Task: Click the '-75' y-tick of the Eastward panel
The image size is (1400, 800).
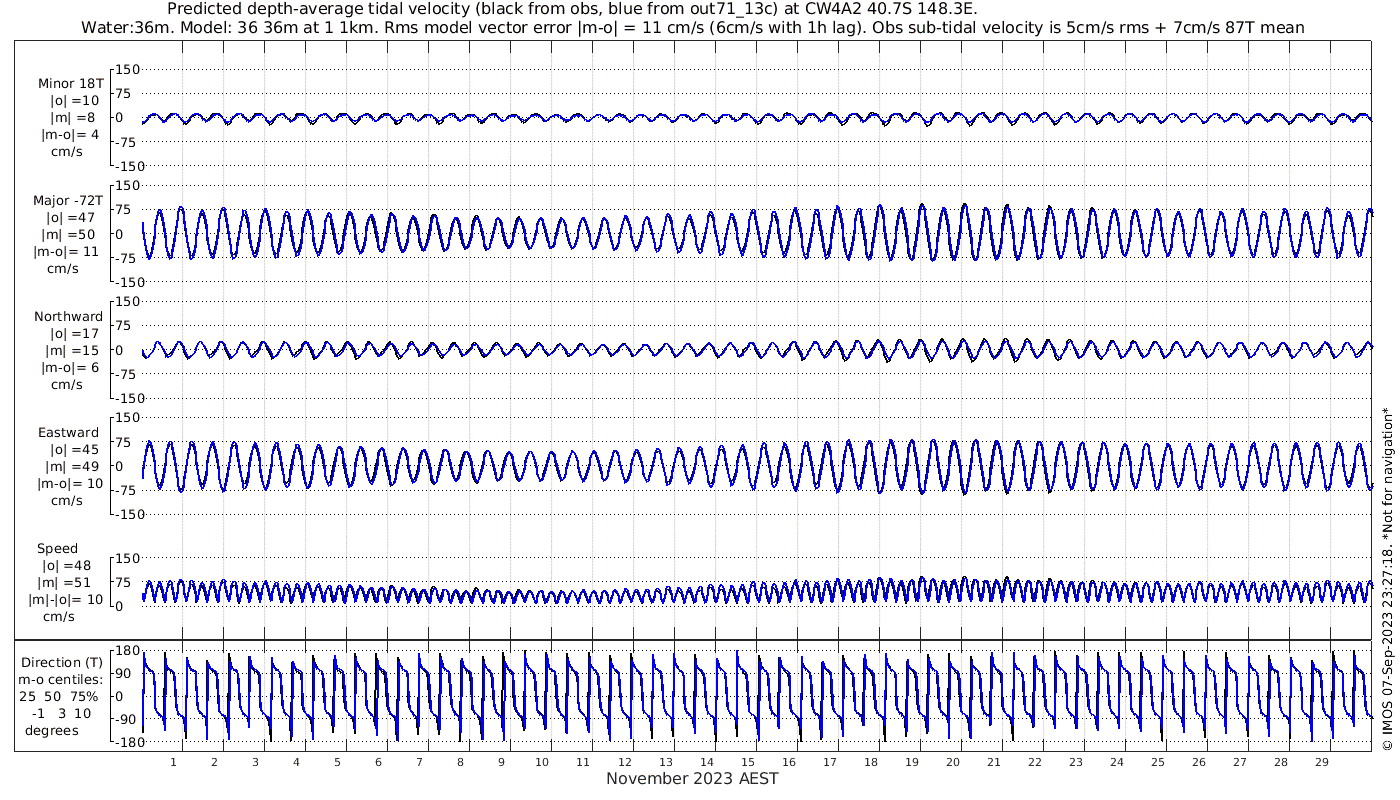Action: (x=125, y=490)
